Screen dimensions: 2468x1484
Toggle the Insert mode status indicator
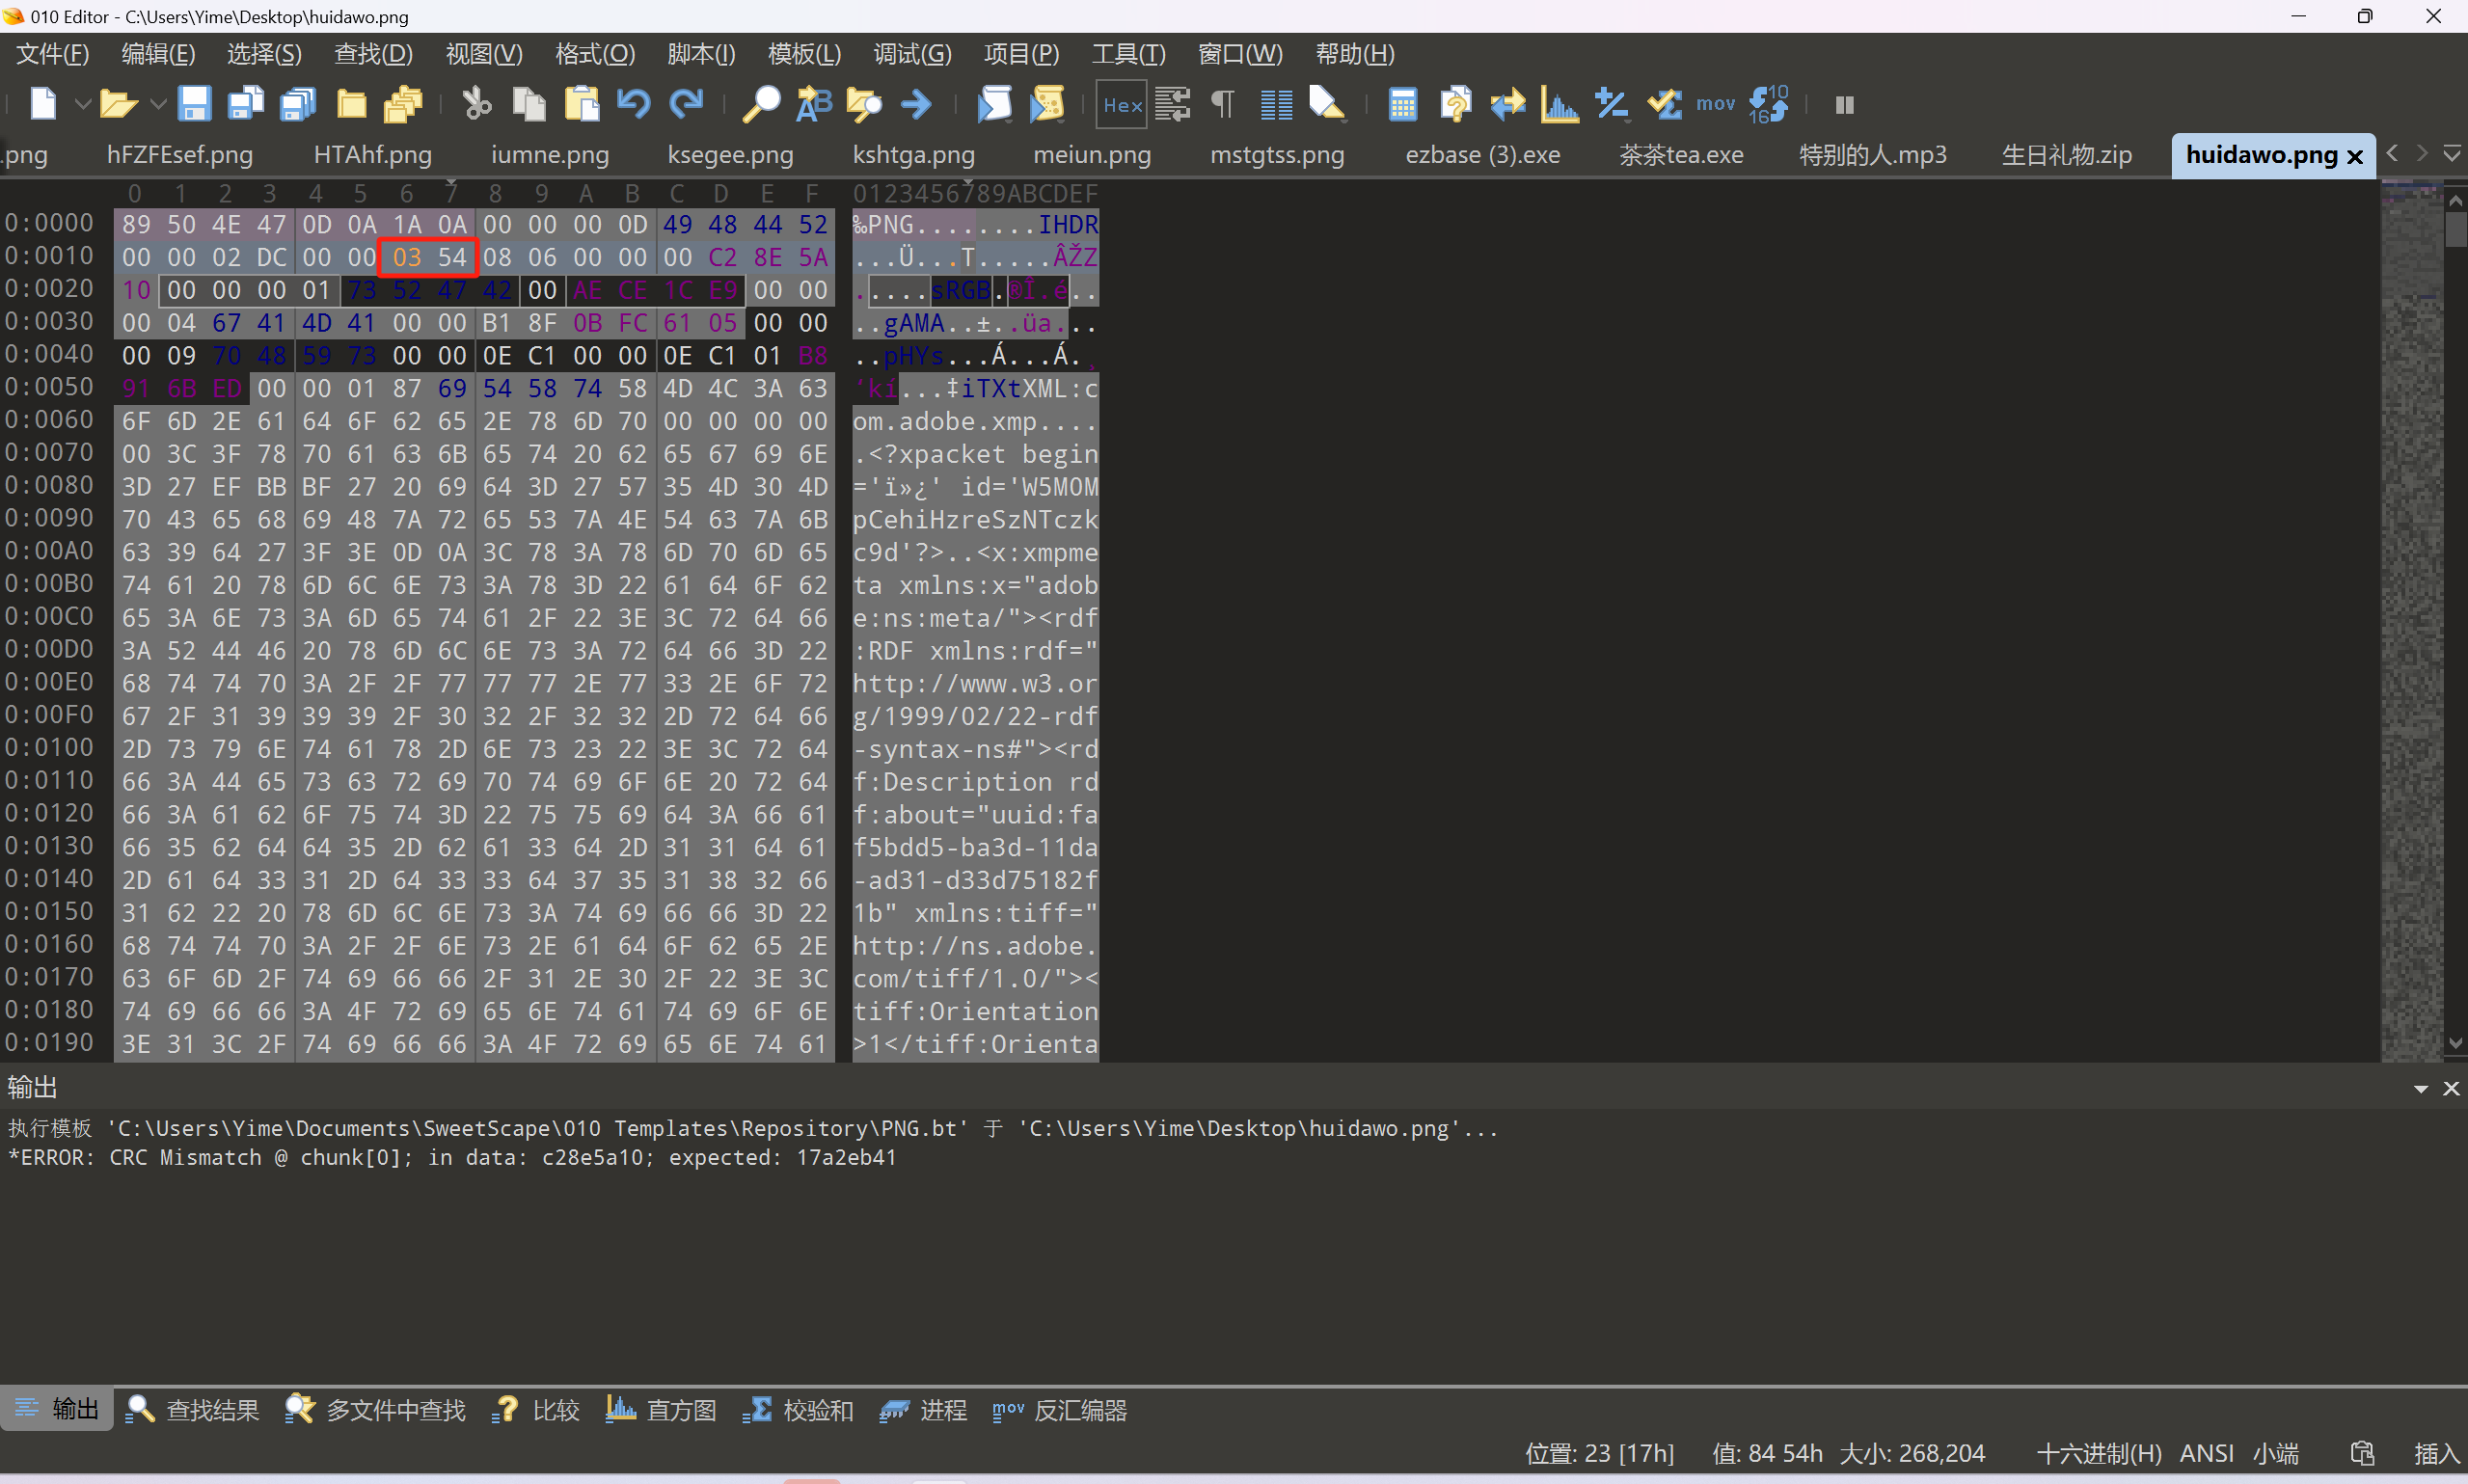click(x=2435, y=1453)
